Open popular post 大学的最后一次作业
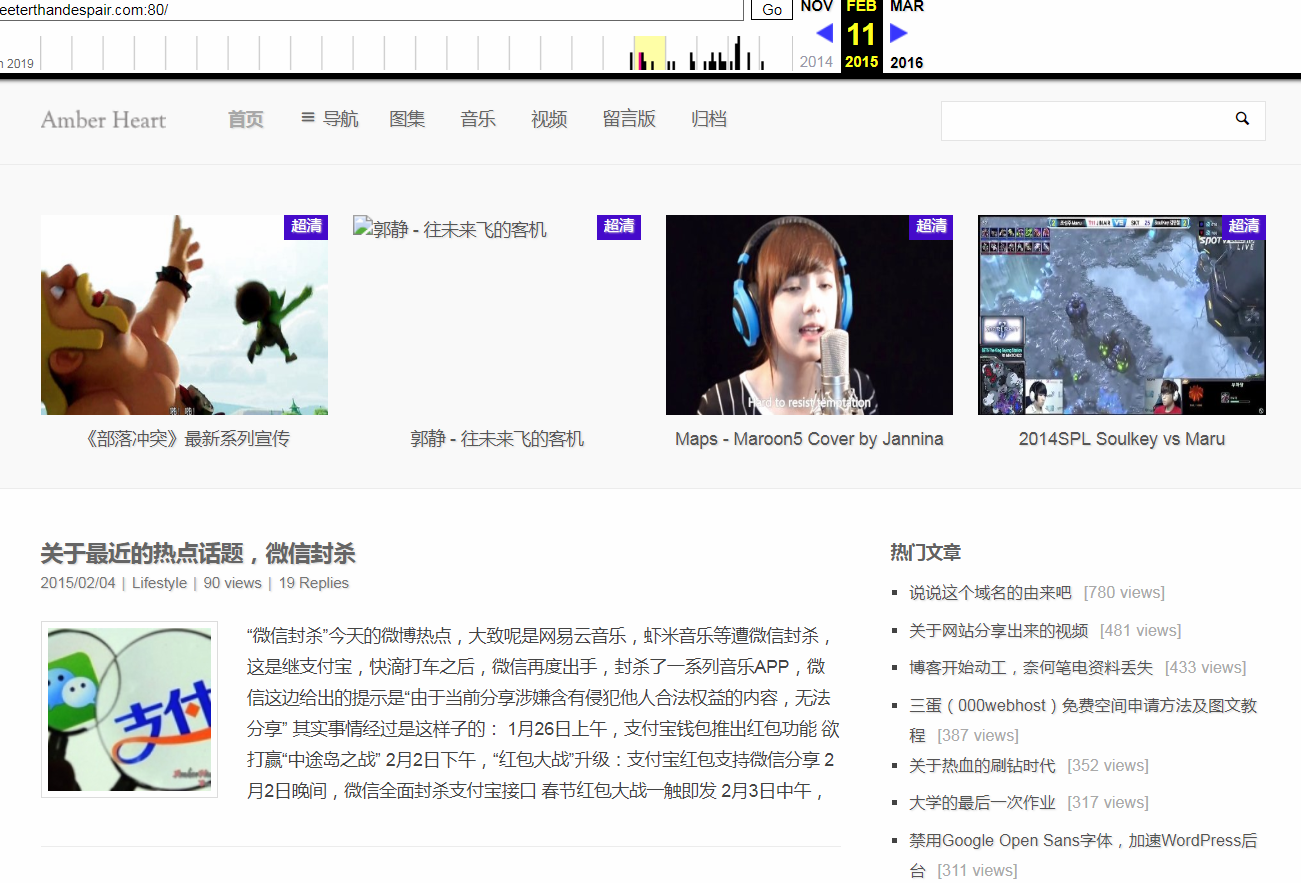1301x883 pixels. [x=982, y=803]
